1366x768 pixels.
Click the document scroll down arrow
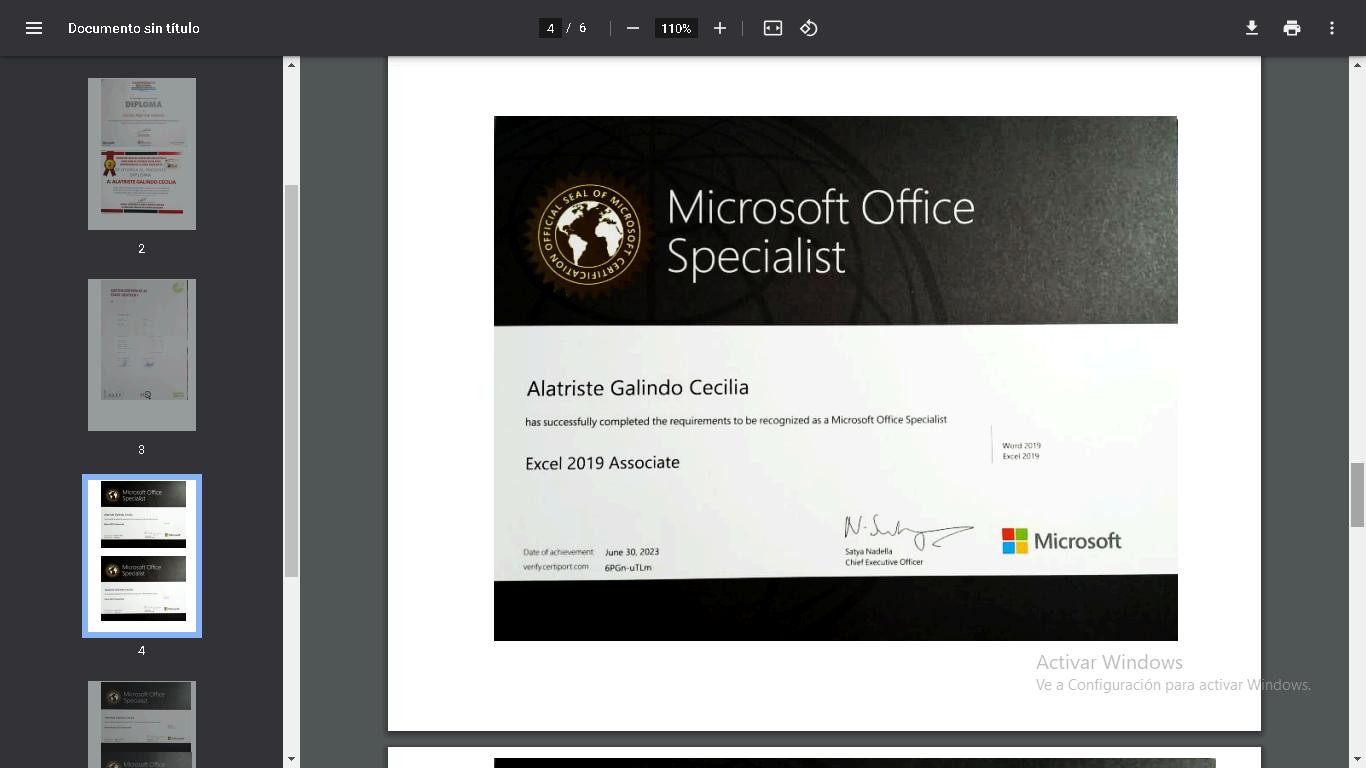1357,759
